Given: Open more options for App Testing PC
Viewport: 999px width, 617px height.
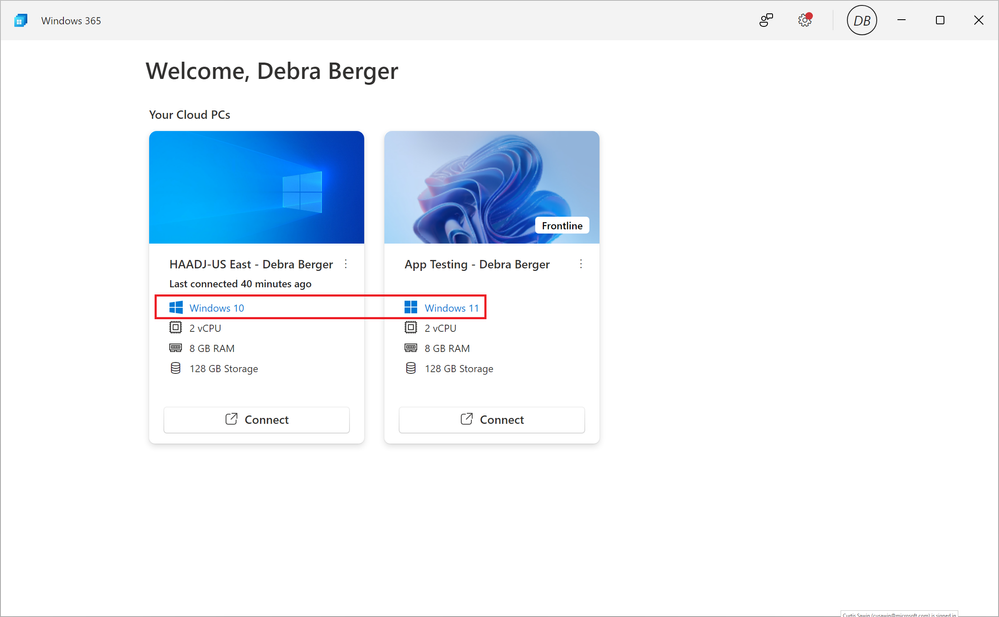Looking at the screenshot, I should point(580,264).
